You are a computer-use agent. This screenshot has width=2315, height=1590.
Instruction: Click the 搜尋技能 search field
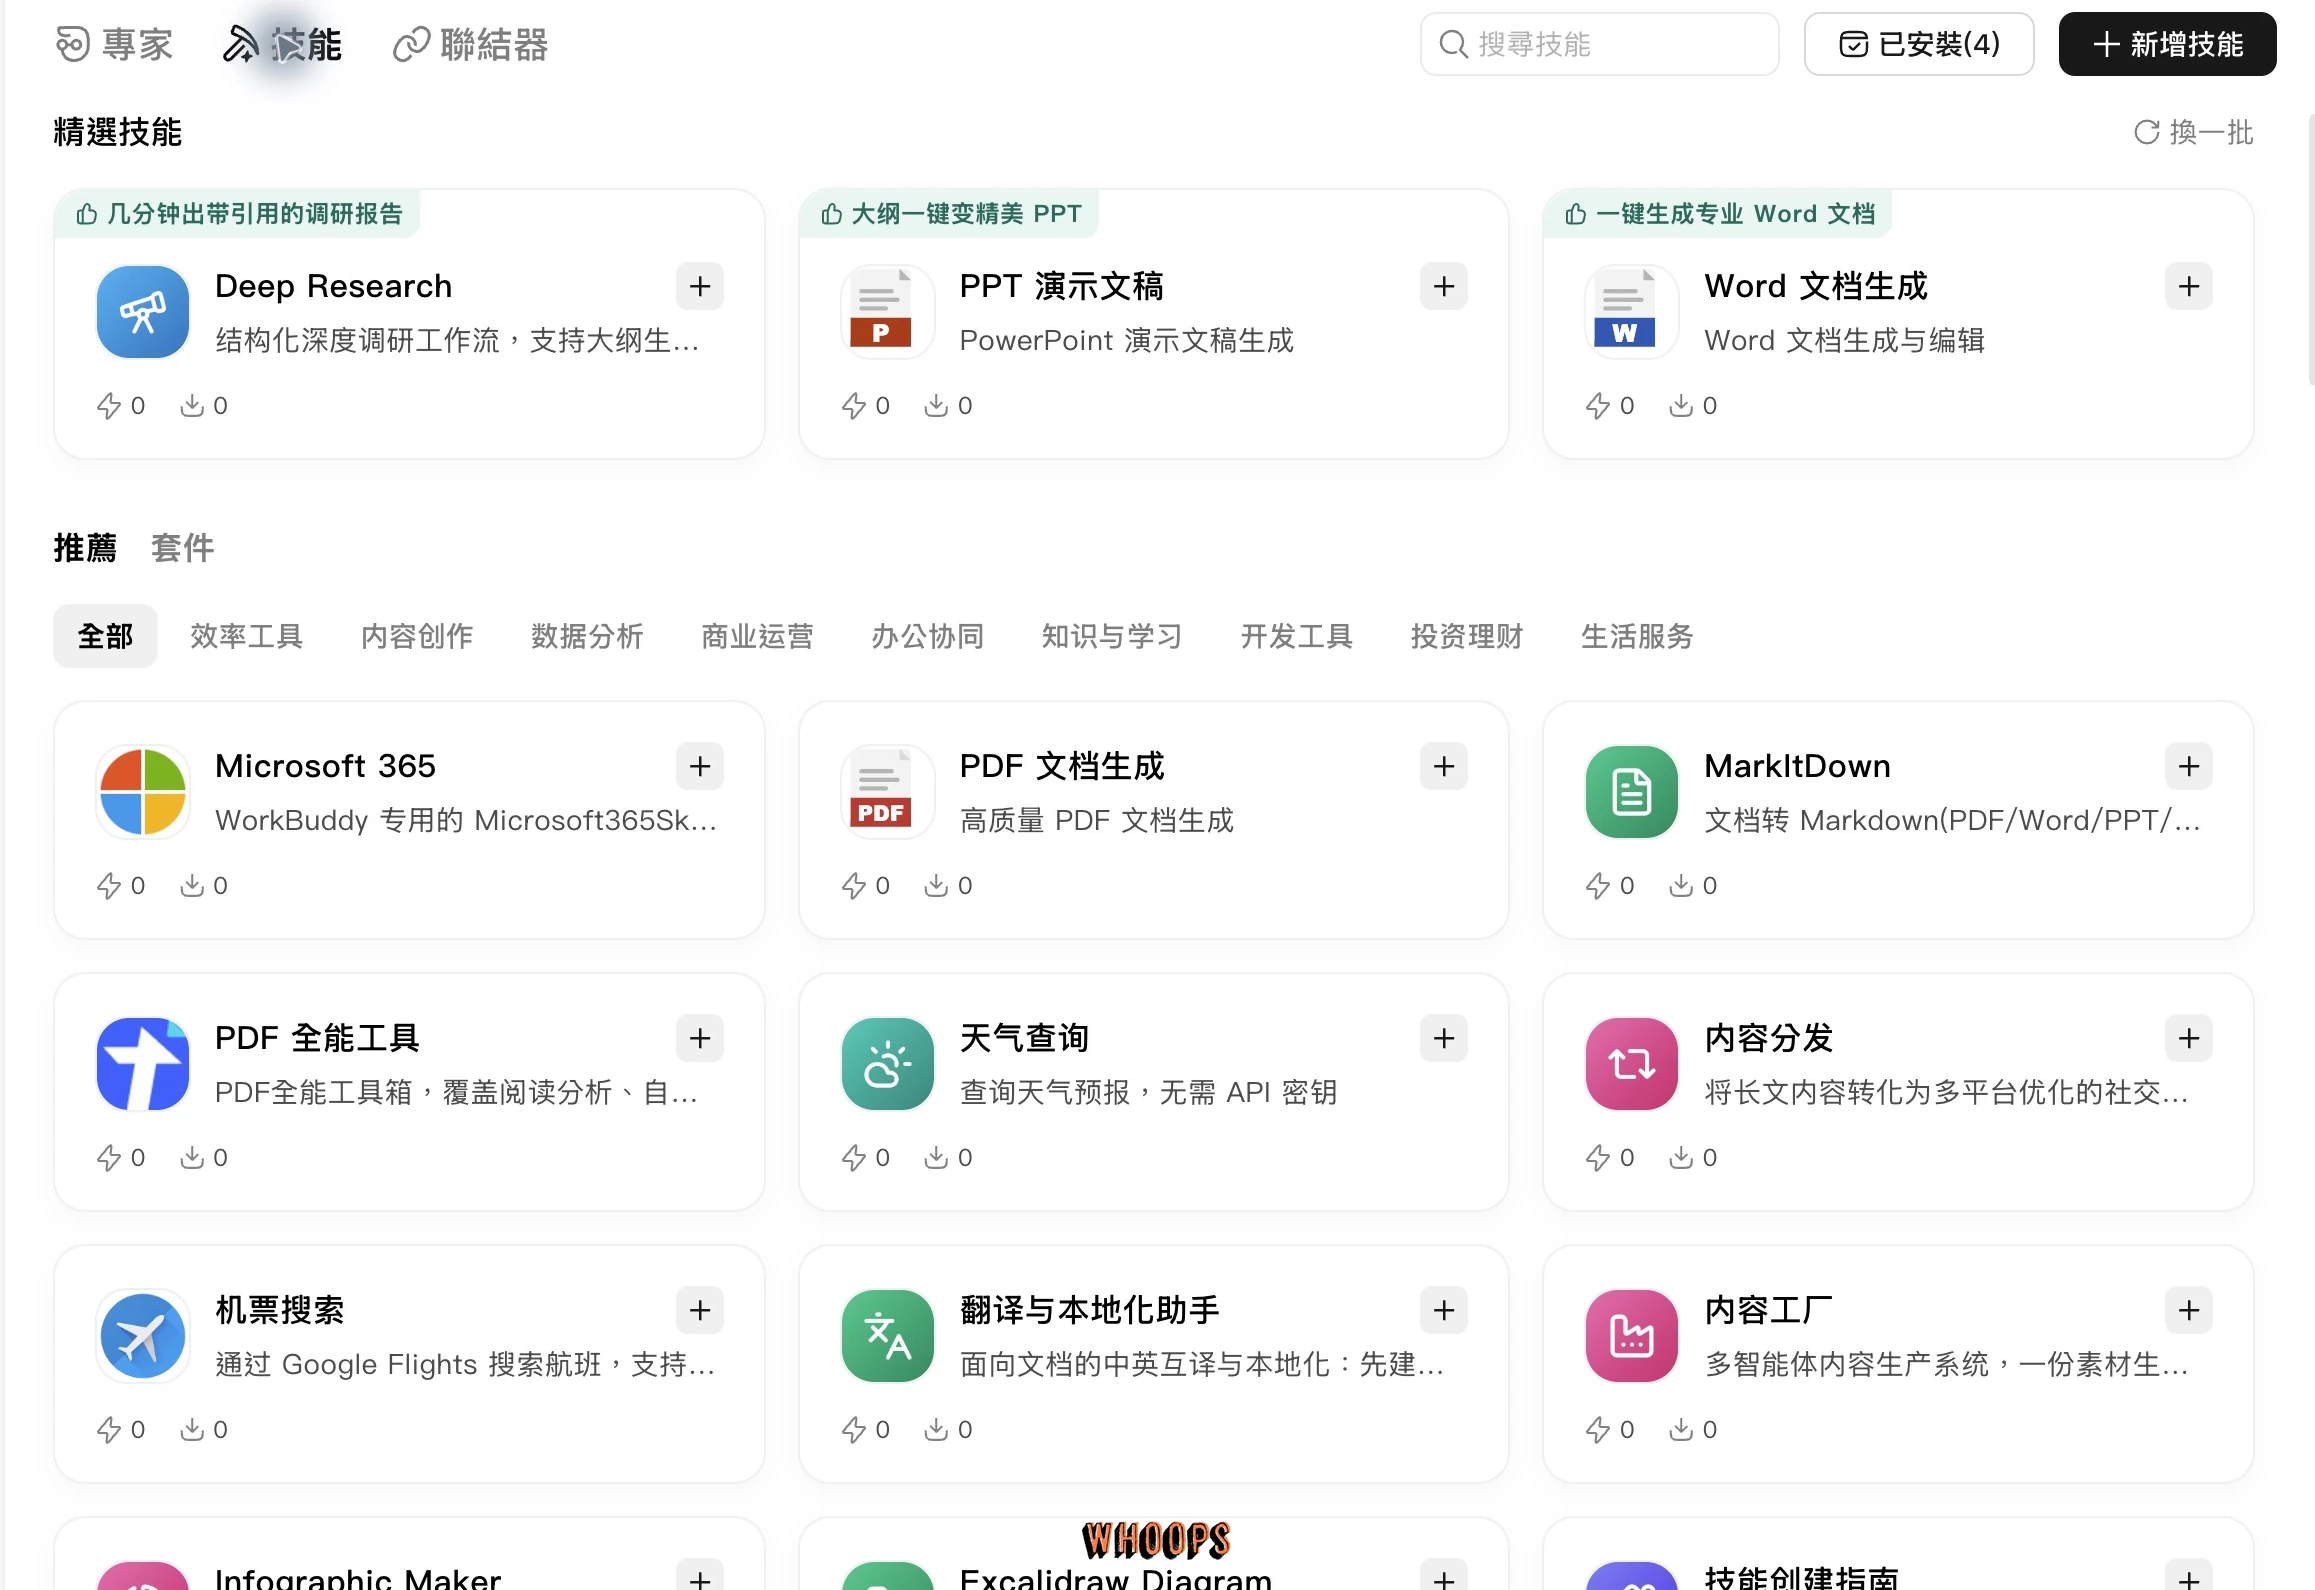tap(1599, 44)
